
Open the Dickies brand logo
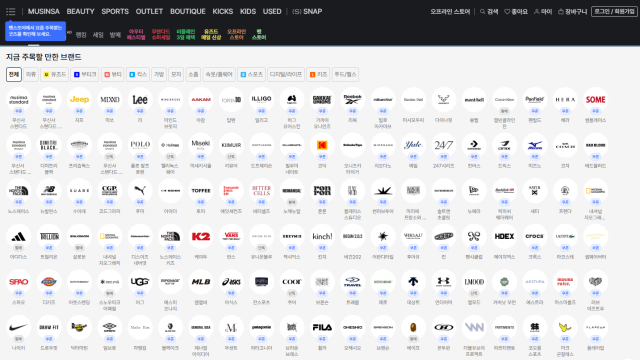pyautogui.click(x=49, y=282)
